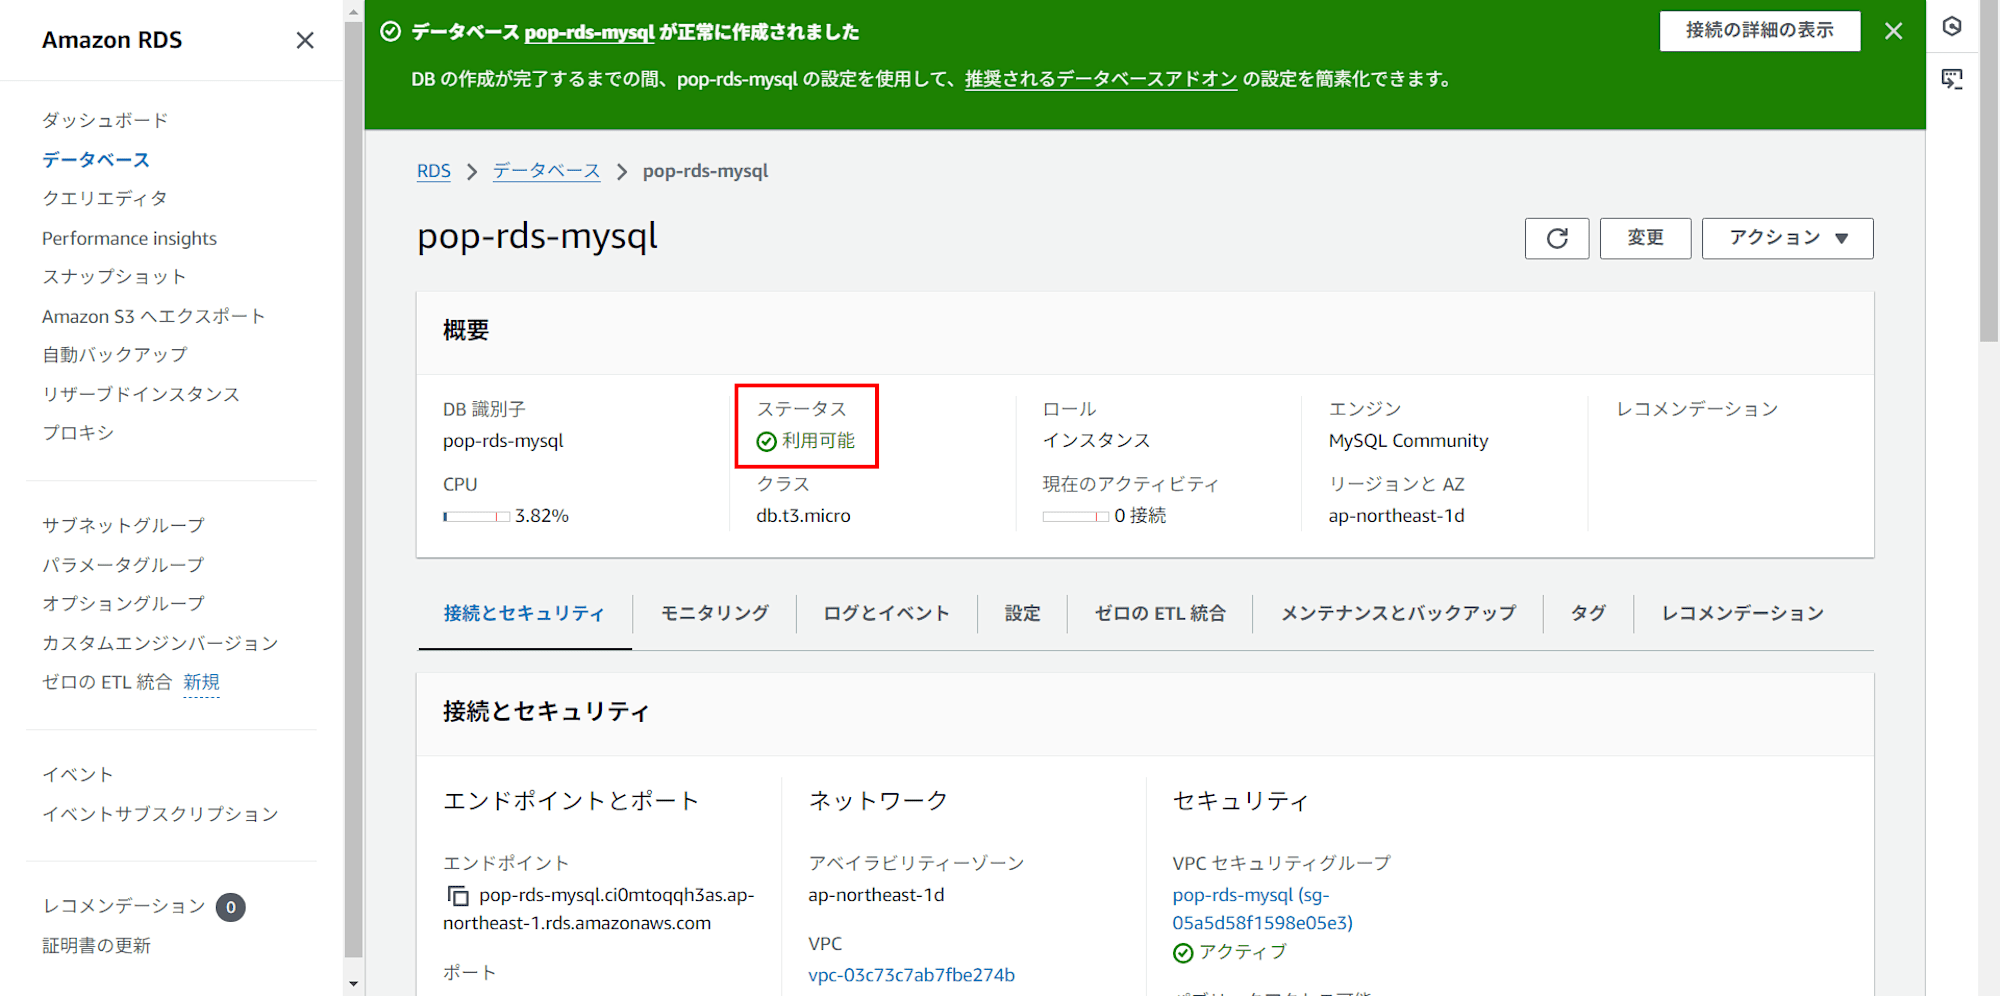Copy the endpoint using the copy icon
The image size is (2000, 996).
pos(457,895)
